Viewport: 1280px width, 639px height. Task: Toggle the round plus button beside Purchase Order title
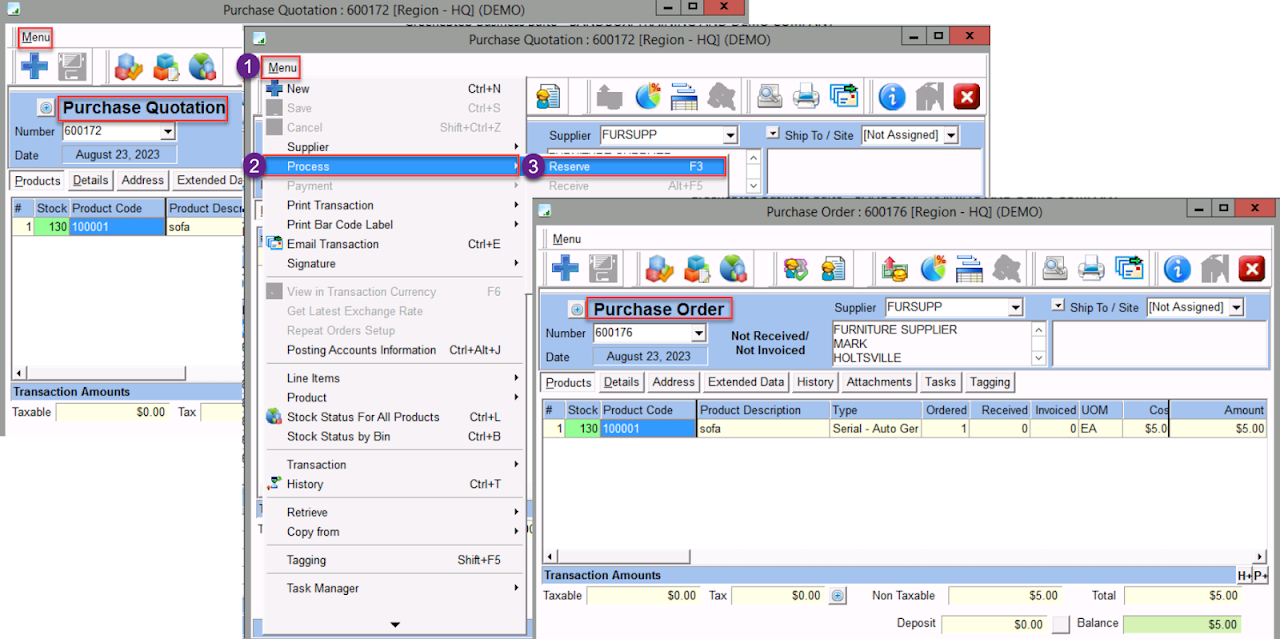click(576, 309)
